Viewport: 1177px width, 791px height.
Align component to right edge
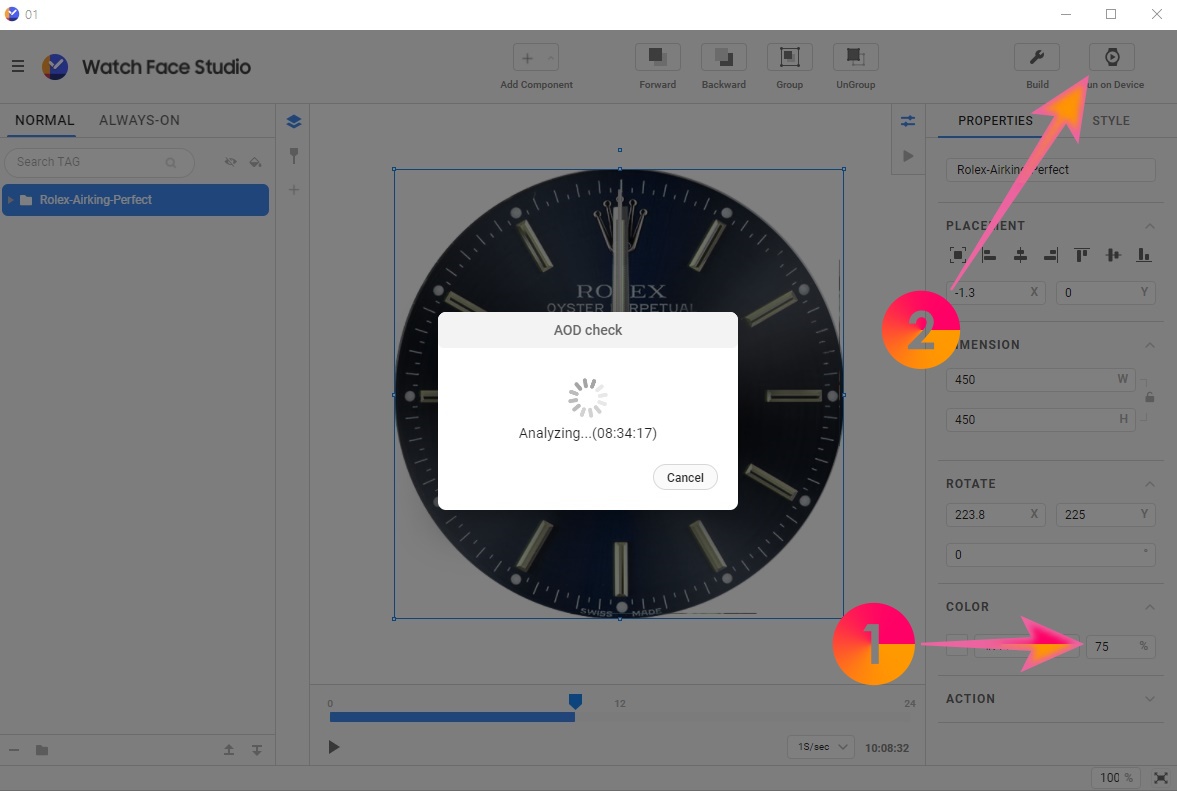pos(1051,255)
